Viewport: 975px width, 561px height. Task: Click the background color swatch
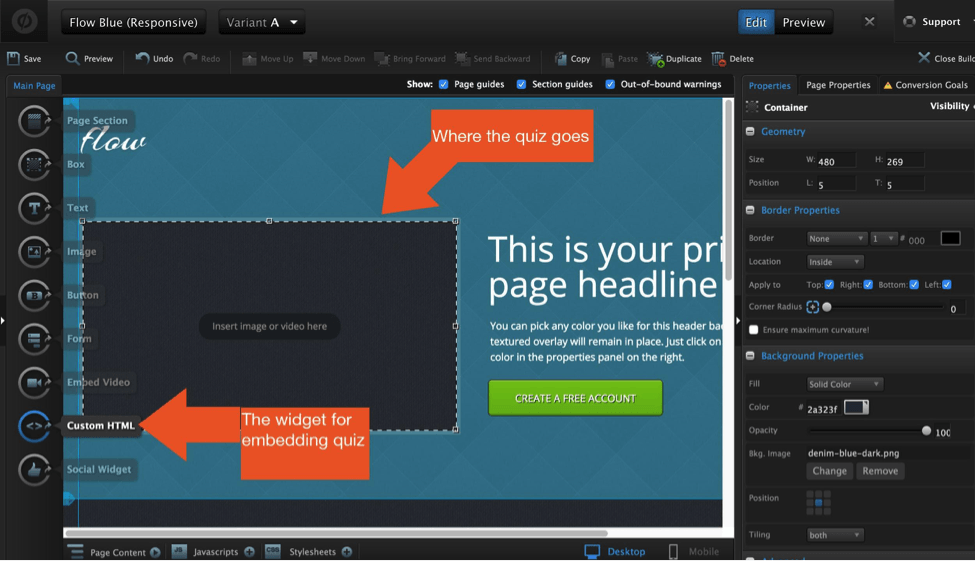pyautogui.click(x=856, y=407)
